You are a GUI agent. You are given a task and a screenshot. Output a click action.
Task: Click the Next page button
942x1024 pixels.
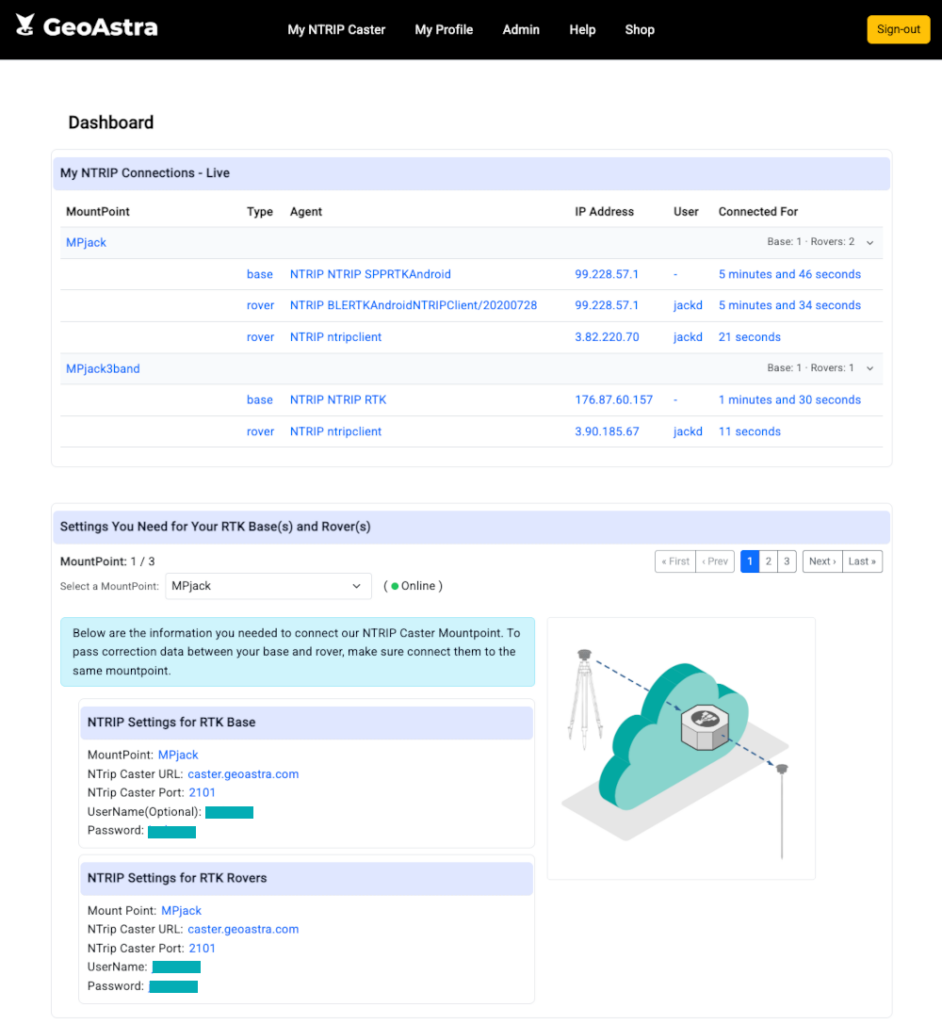pyautogui.click(x=822, y=562)
